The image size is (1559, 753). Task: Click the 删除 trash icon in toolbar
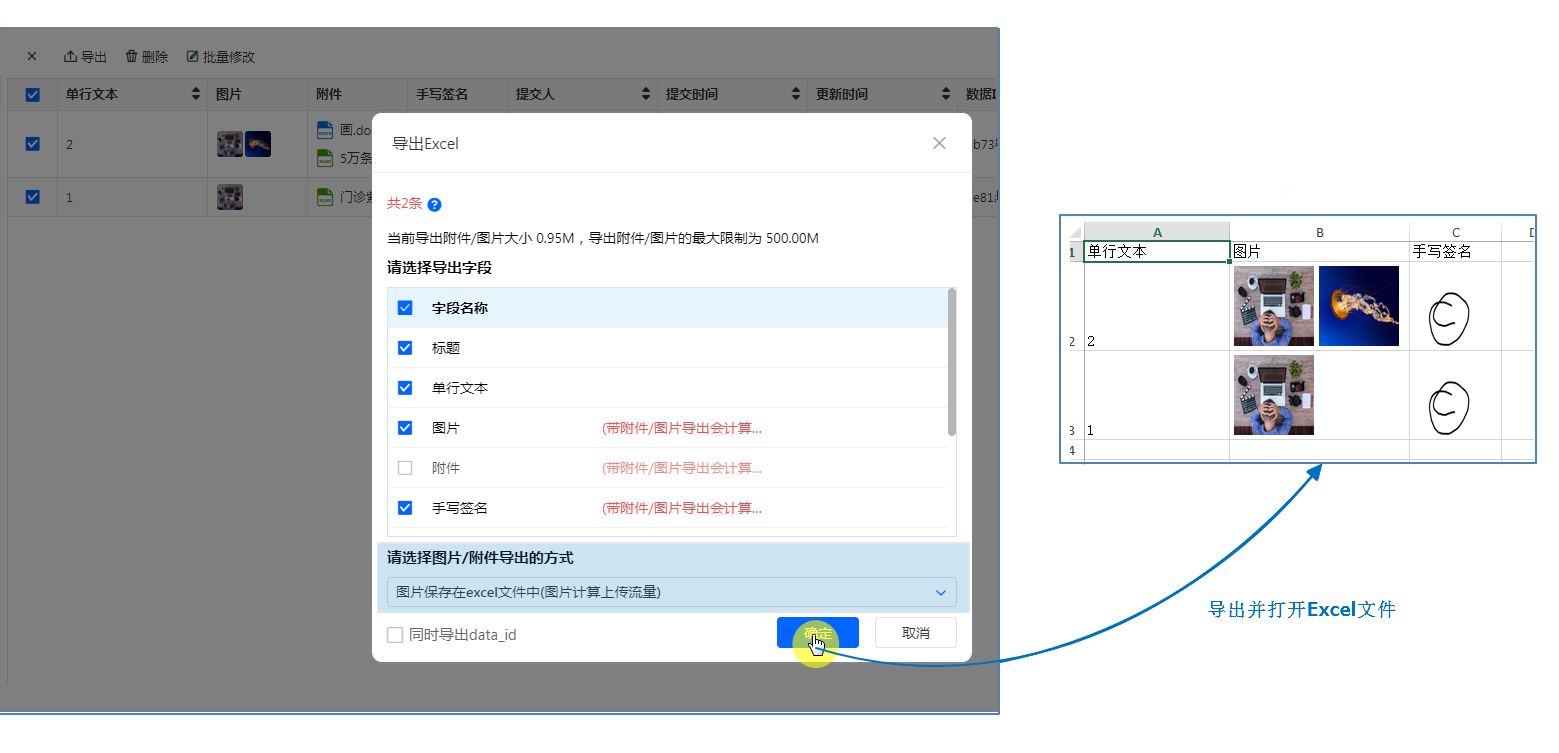click(x=131, y=57)
